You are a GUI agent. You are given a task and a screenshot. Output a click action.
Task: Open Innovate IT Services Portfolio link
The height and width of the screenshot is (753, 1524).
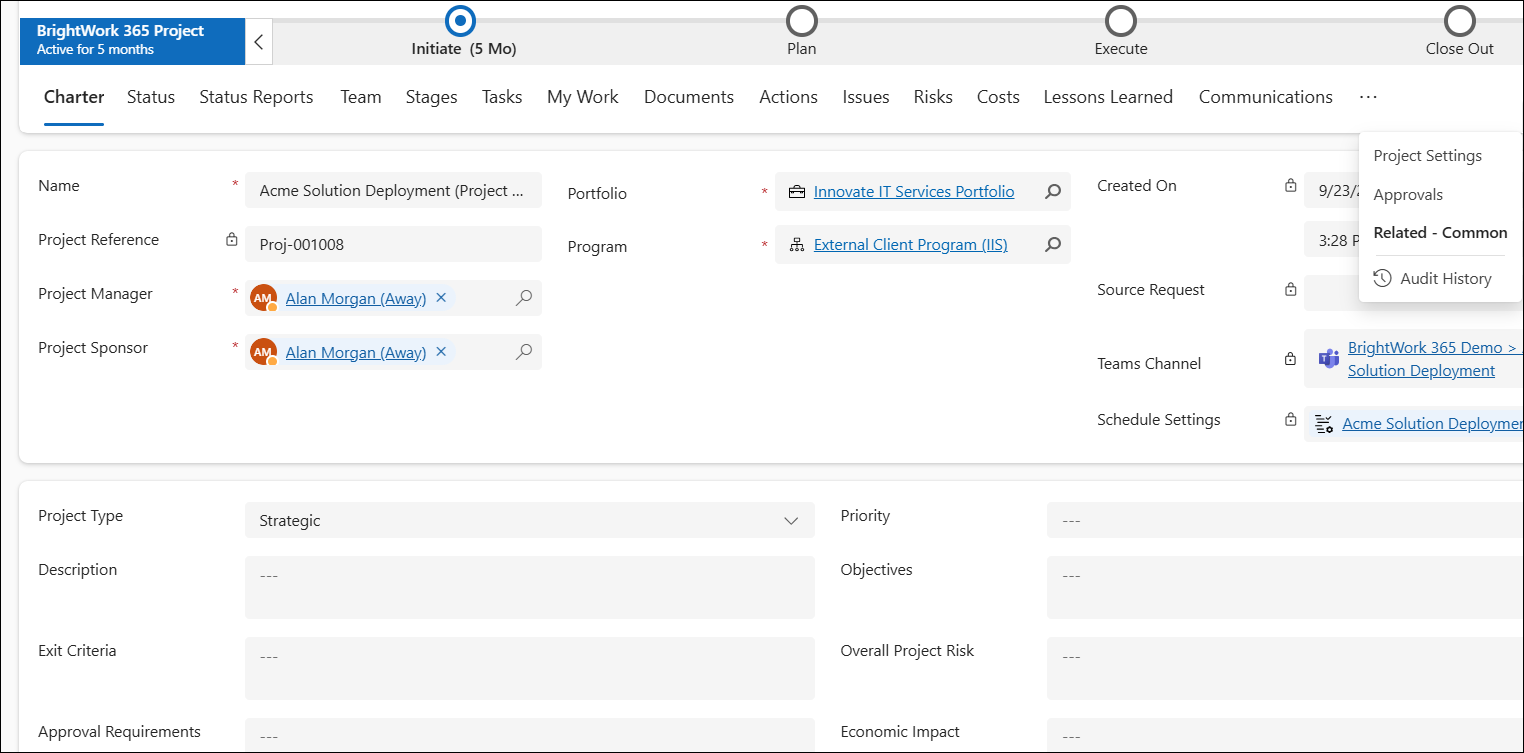pyautogui.click(x=914, y=192)
